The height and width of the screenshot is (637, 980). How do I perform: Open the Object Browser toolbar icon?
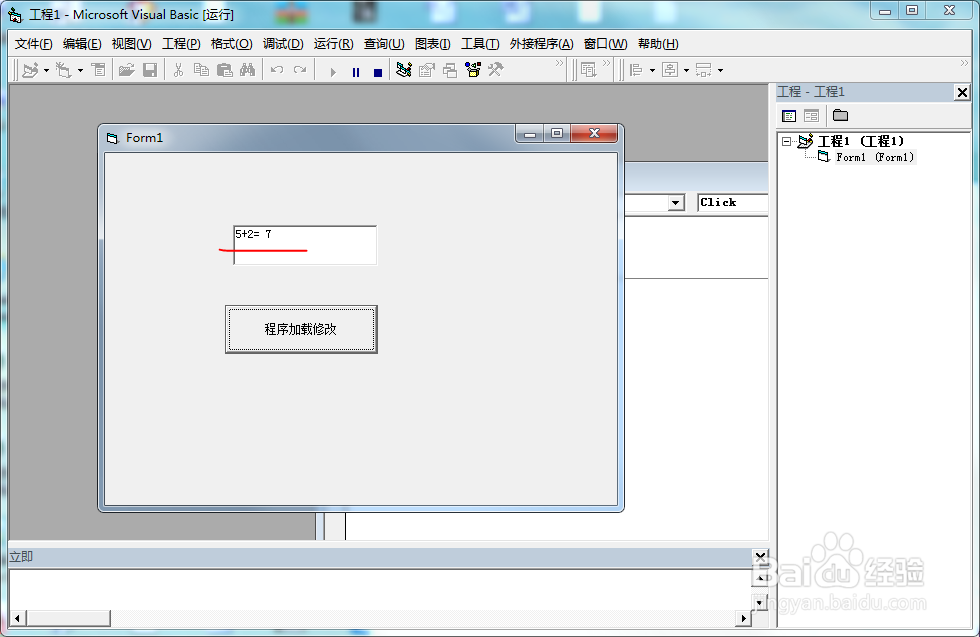pos(473,70)
